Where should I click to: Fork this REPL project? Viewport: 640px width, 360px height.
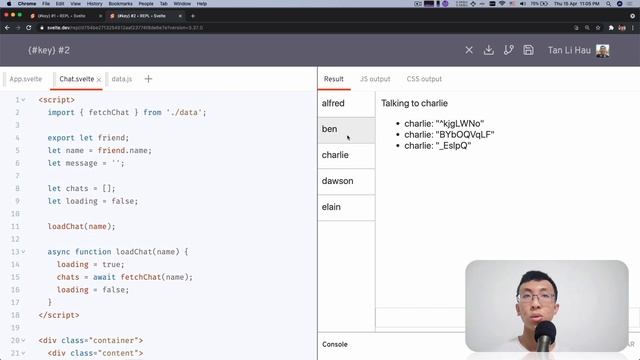(x=509, y=50)
